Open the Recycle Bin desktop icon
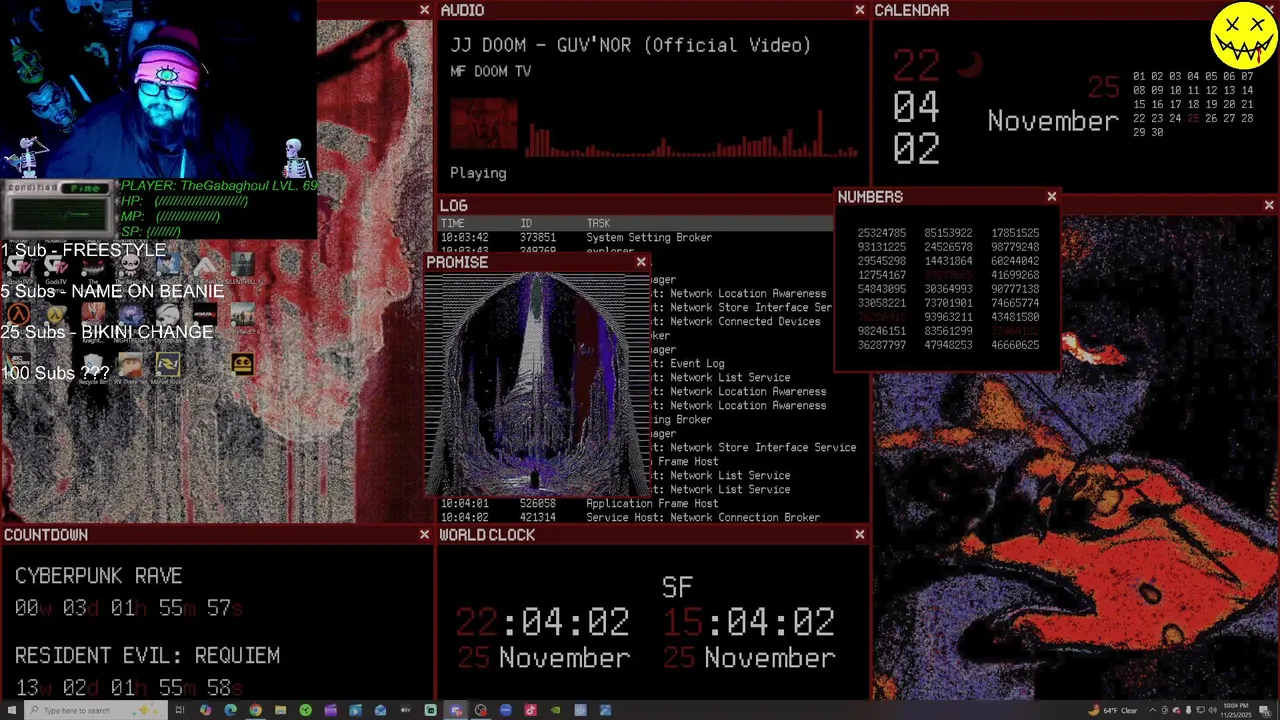The height and width of the screenshot is (720, 1280). coord(92,364)
